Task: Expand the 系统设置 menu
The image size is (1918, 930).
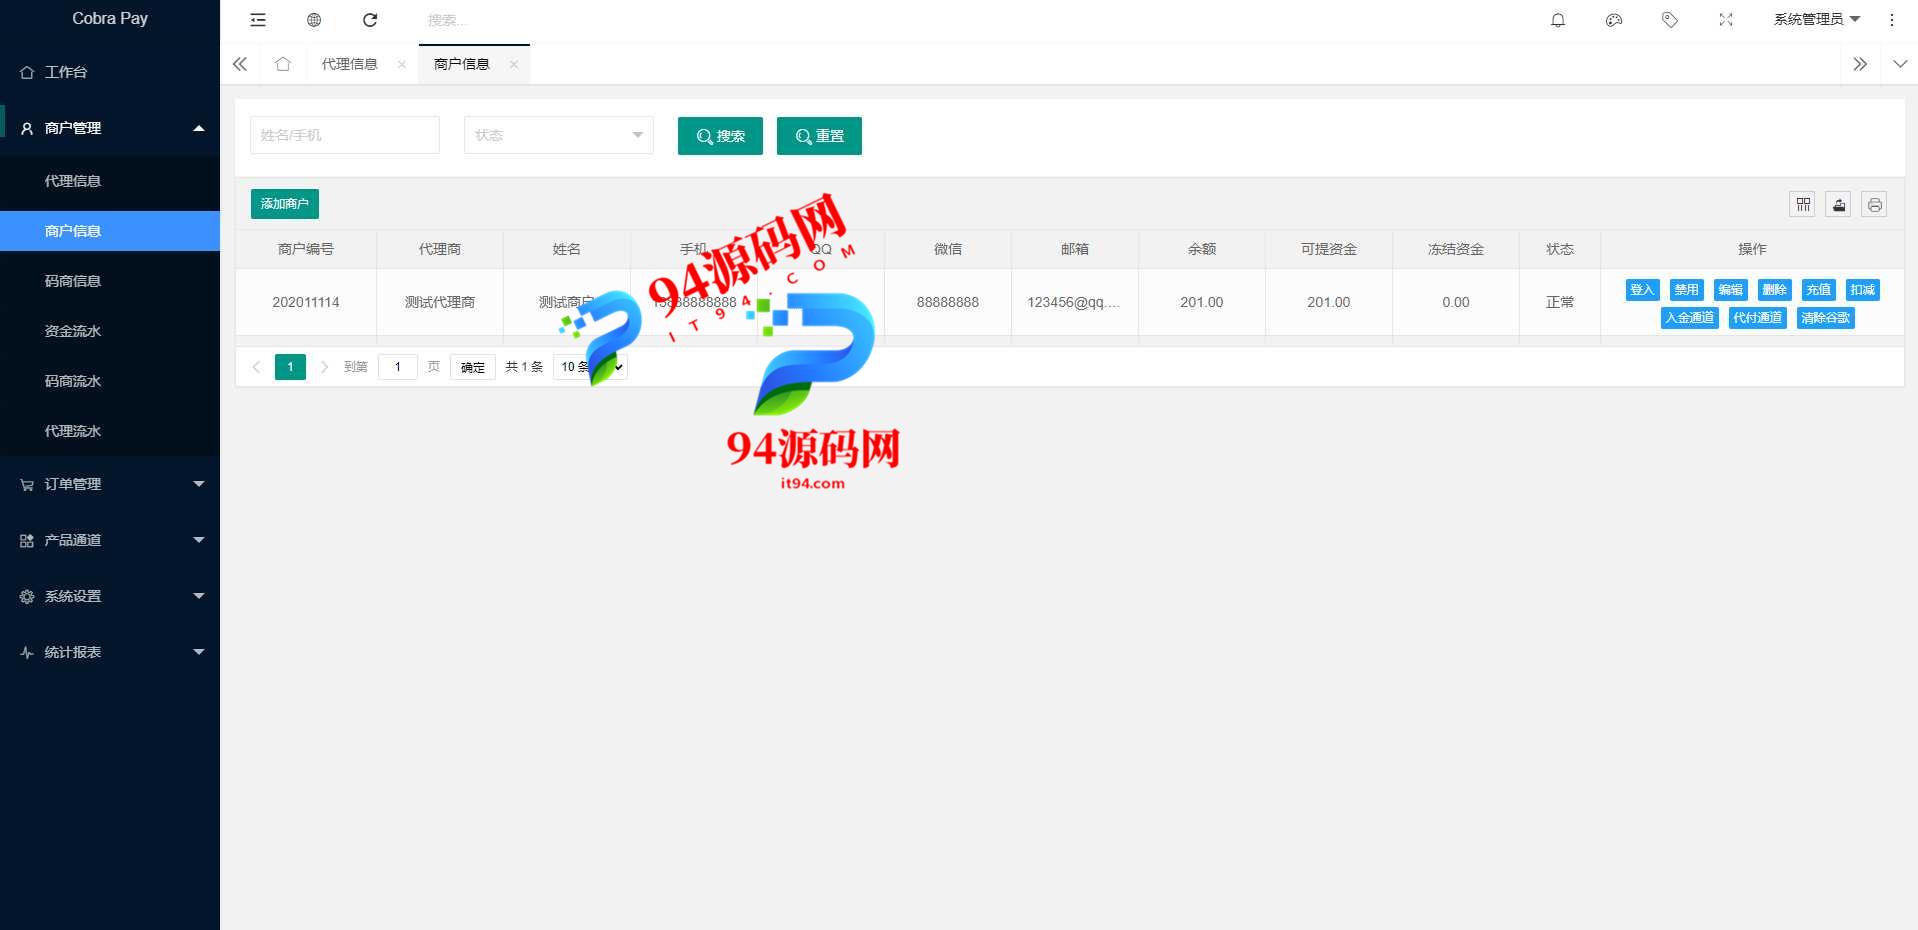Action: pyautogui.click(x=110, y=596)
